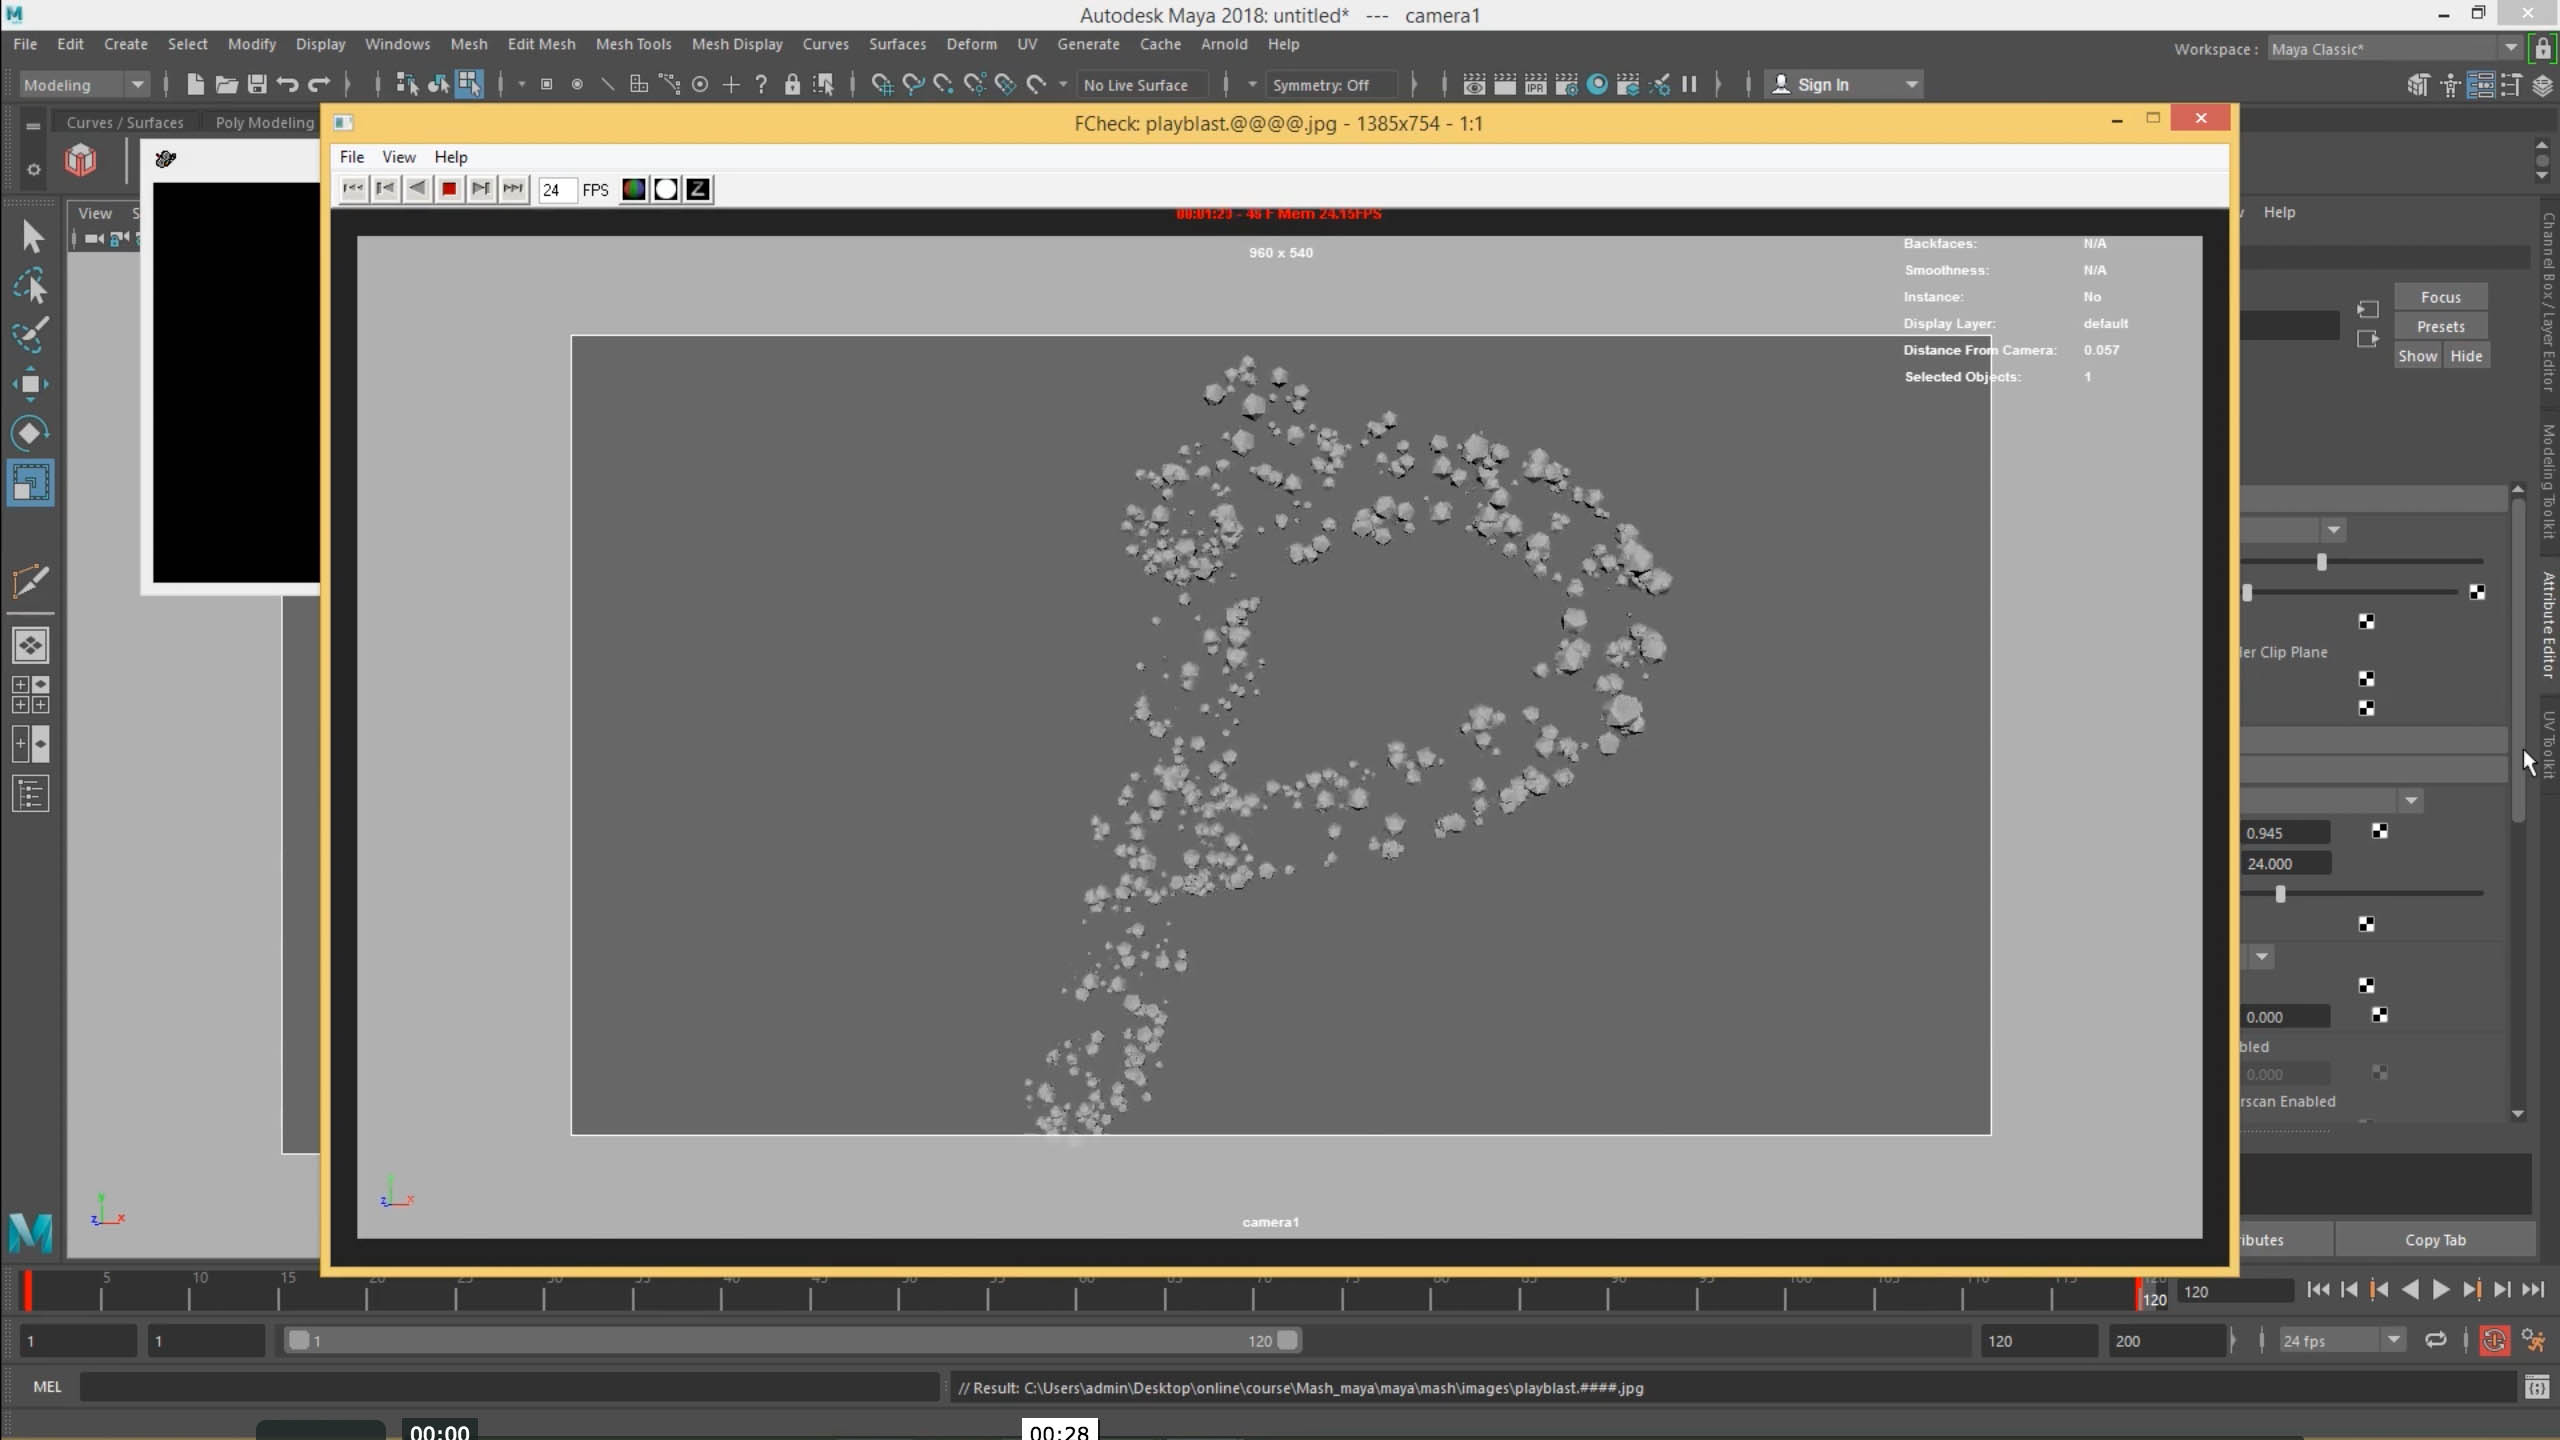Open the Render Settings icon in the status line
Image resolution: width=2560 pixels, height=1440 pixels.
pos(1566,85)
